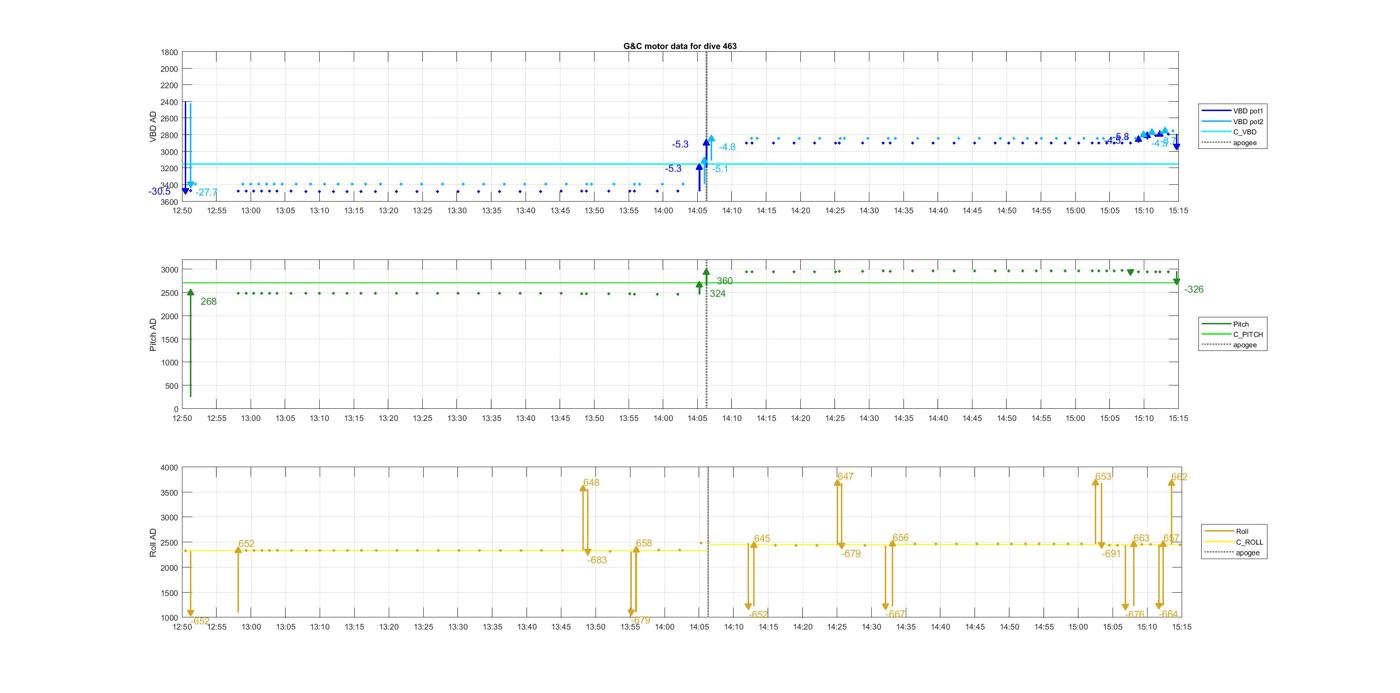Select "Roll" legend entry
Viewport: 1400px width, 693px height.
tap(1242, 532)
